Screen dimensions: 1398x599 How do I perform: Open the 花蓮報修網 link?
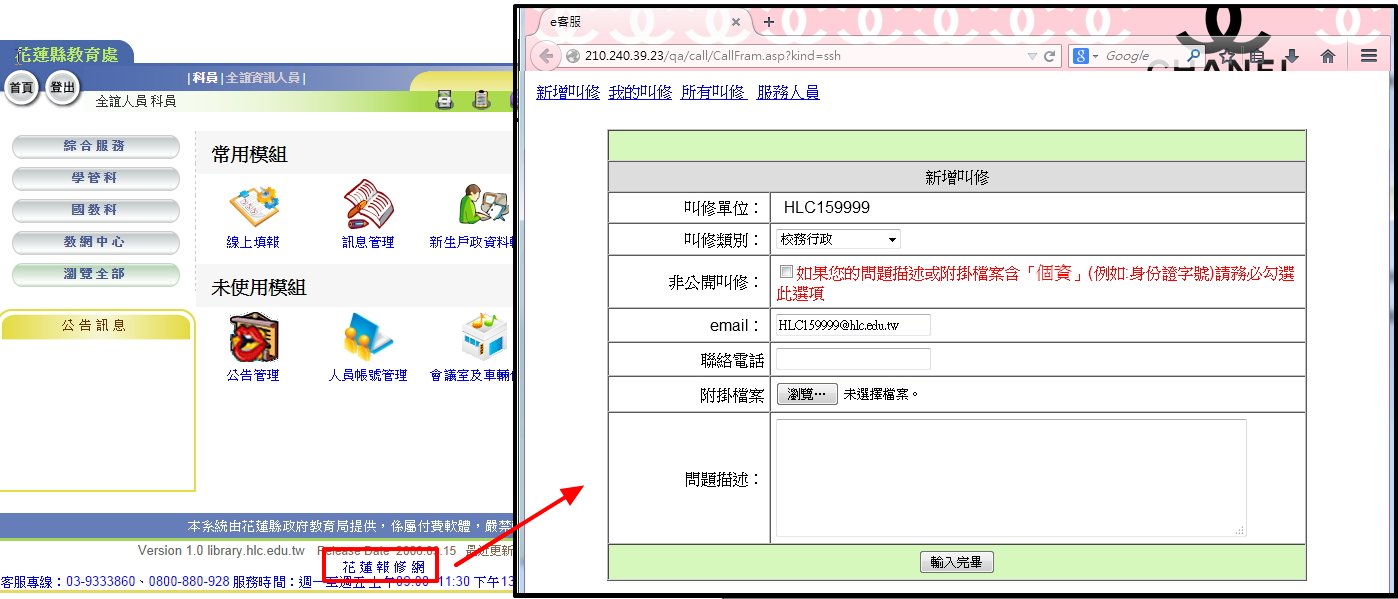382,567
